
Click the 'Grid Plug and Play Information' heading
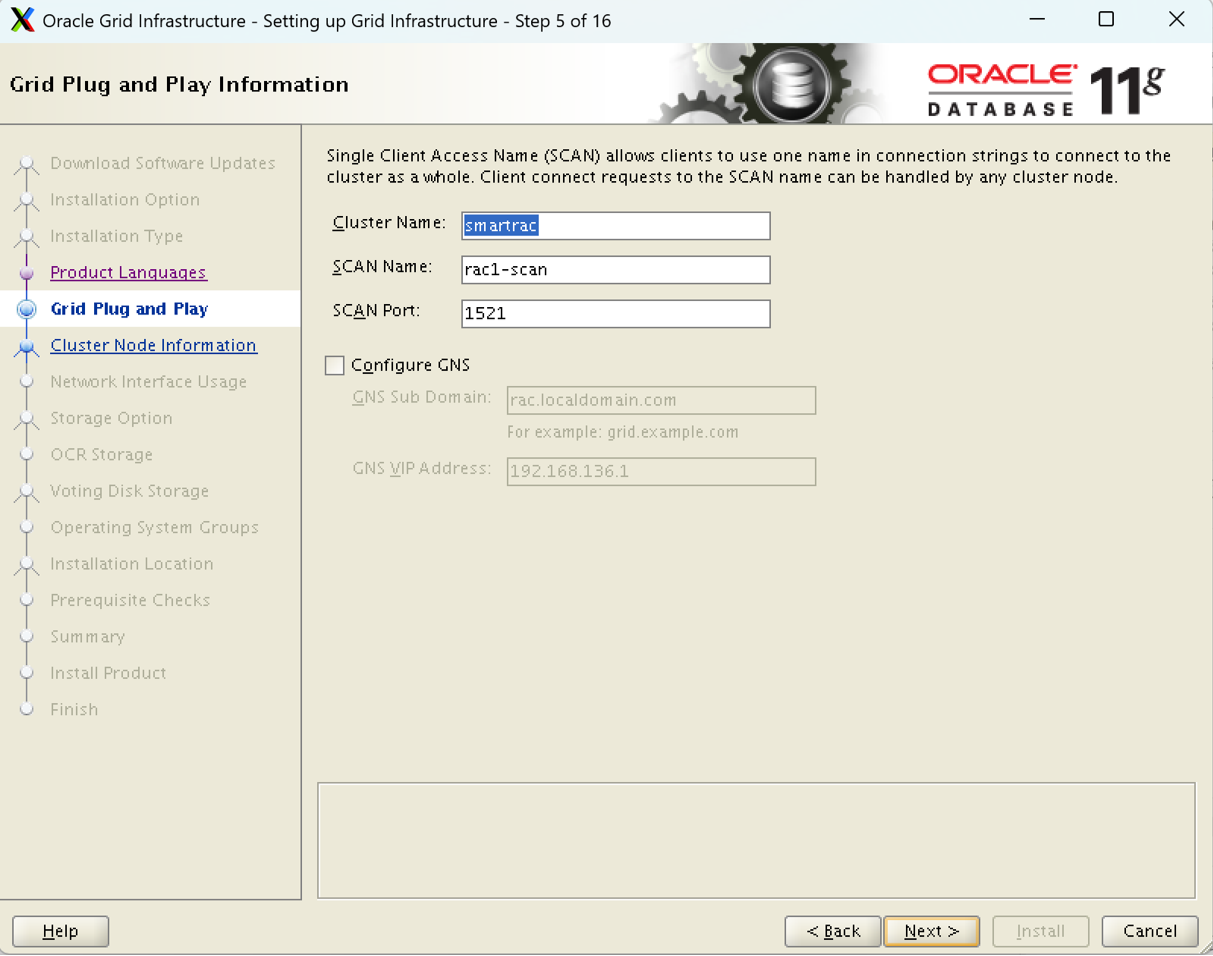[x=179, y=85]
